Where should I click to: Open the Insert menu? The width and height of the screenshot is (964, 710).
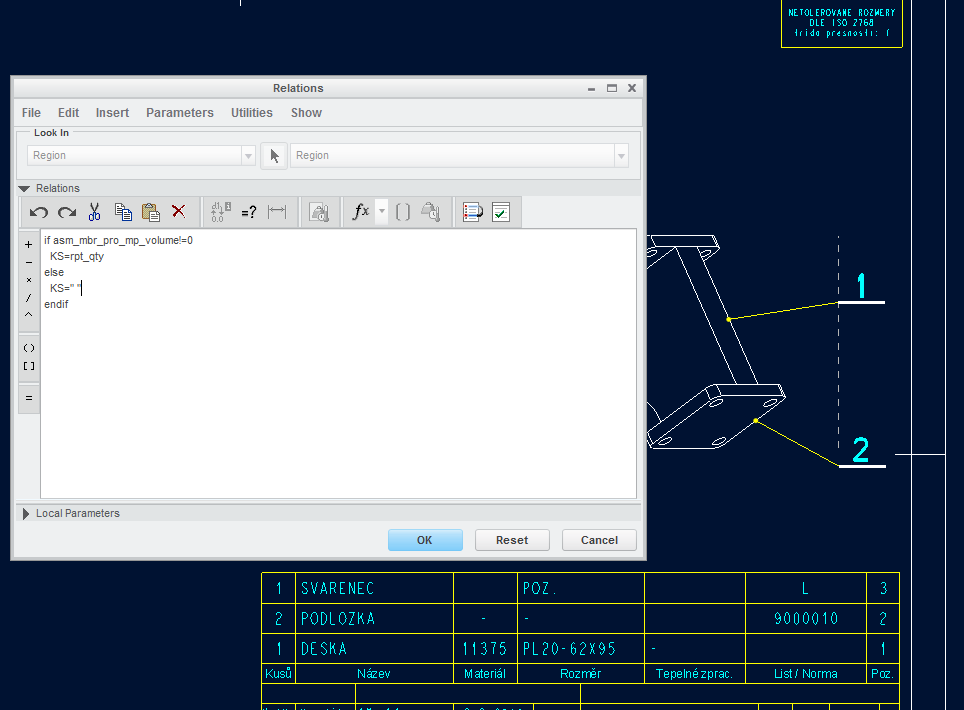[x=113, y=112]
